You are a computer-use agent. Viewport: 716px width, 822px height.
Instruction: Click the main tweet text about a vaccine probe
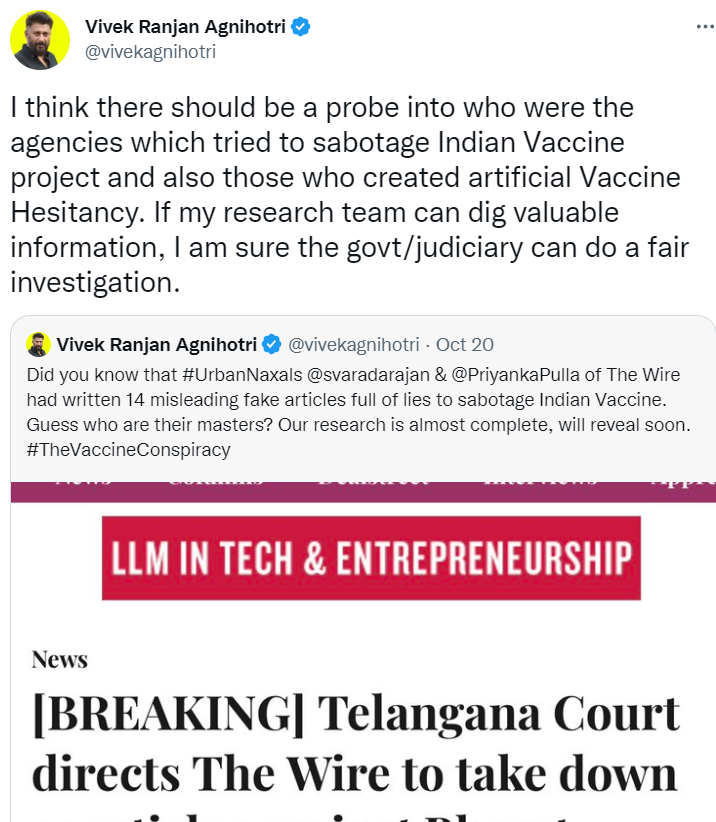tap(345, 195)
